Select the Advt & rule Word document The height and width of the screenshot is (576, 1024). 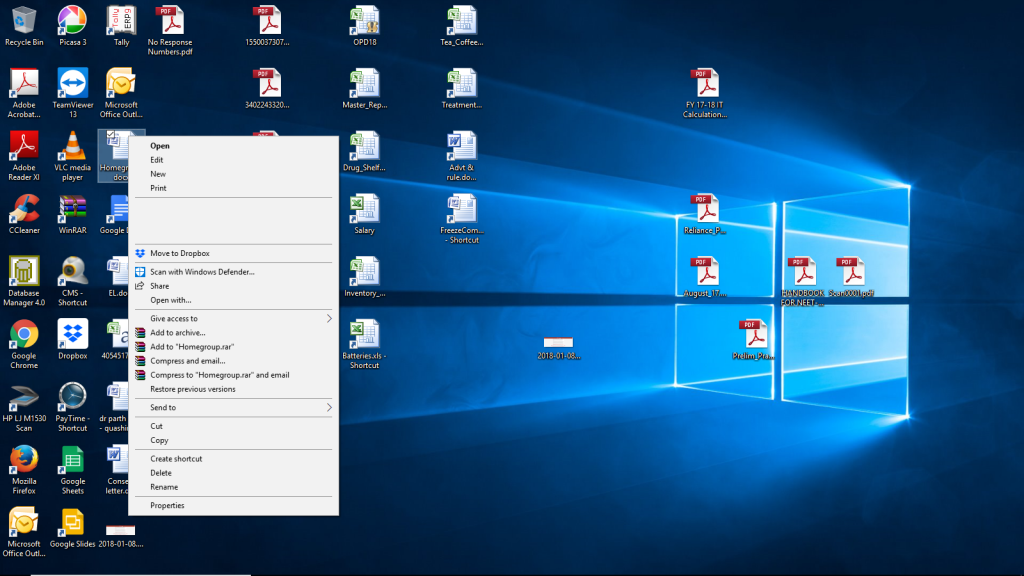[462, 155]
